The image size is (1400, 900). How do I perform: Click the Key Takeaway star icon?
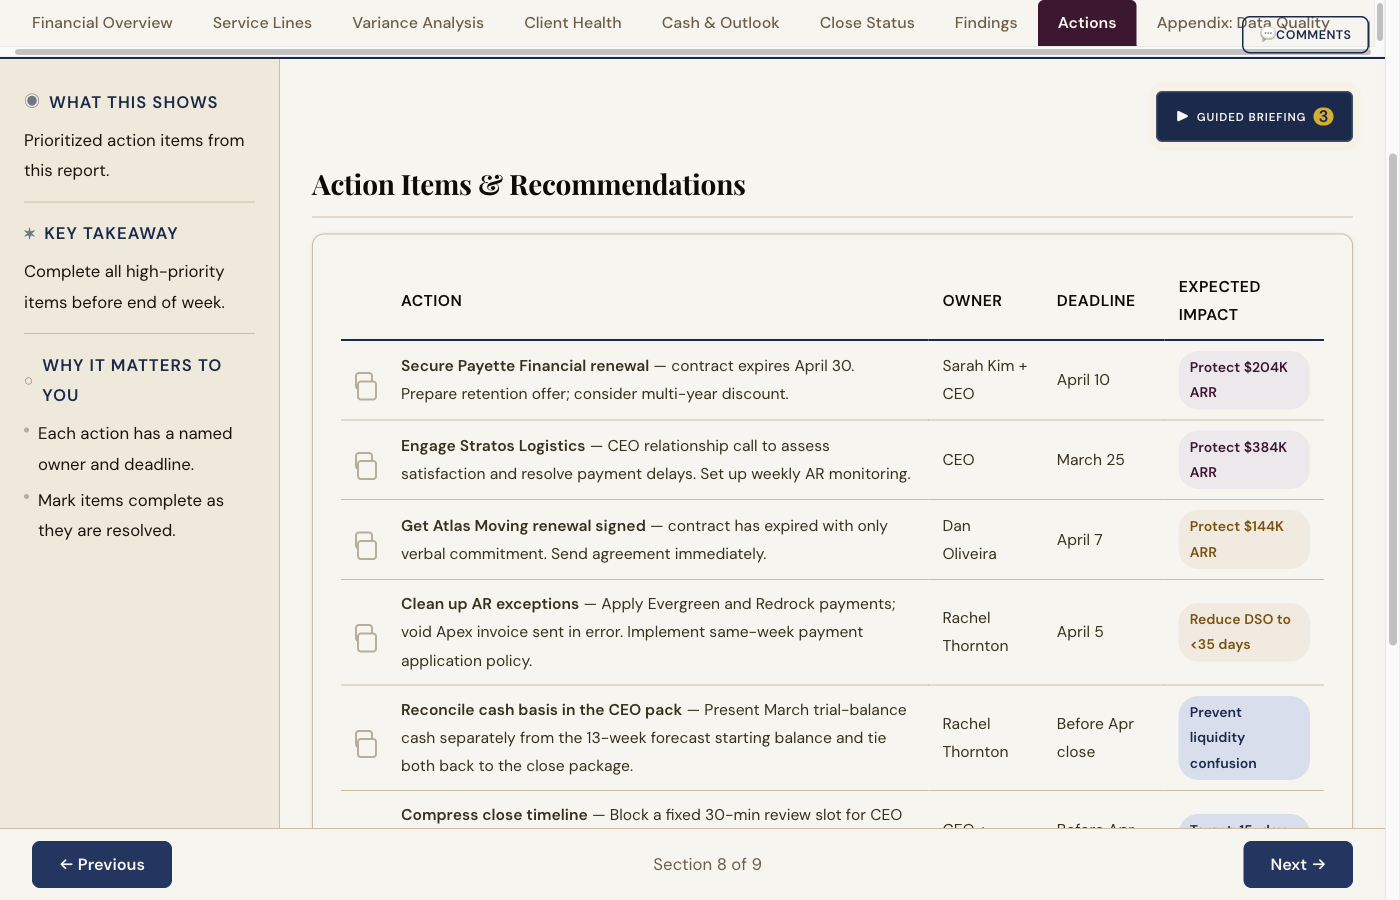(x=30, y=233)
